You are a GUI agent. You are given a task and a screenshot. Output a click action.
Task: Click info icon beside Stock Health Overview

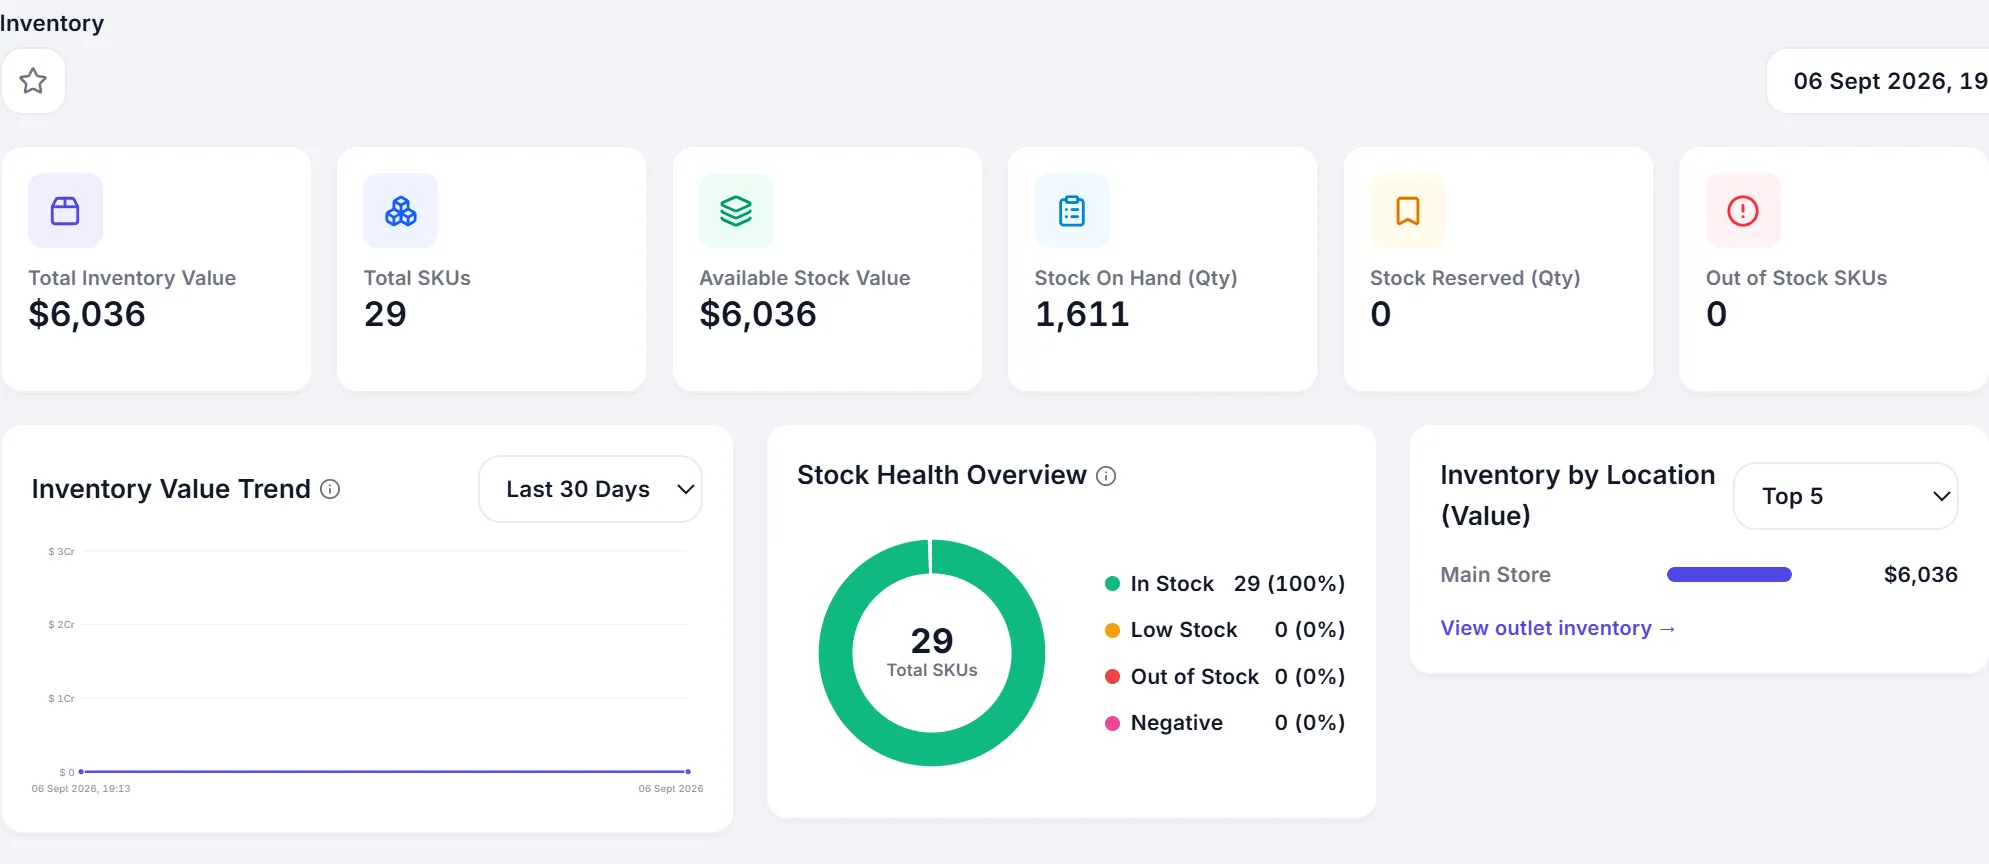pyautogui.click(x=1106, y=476)
